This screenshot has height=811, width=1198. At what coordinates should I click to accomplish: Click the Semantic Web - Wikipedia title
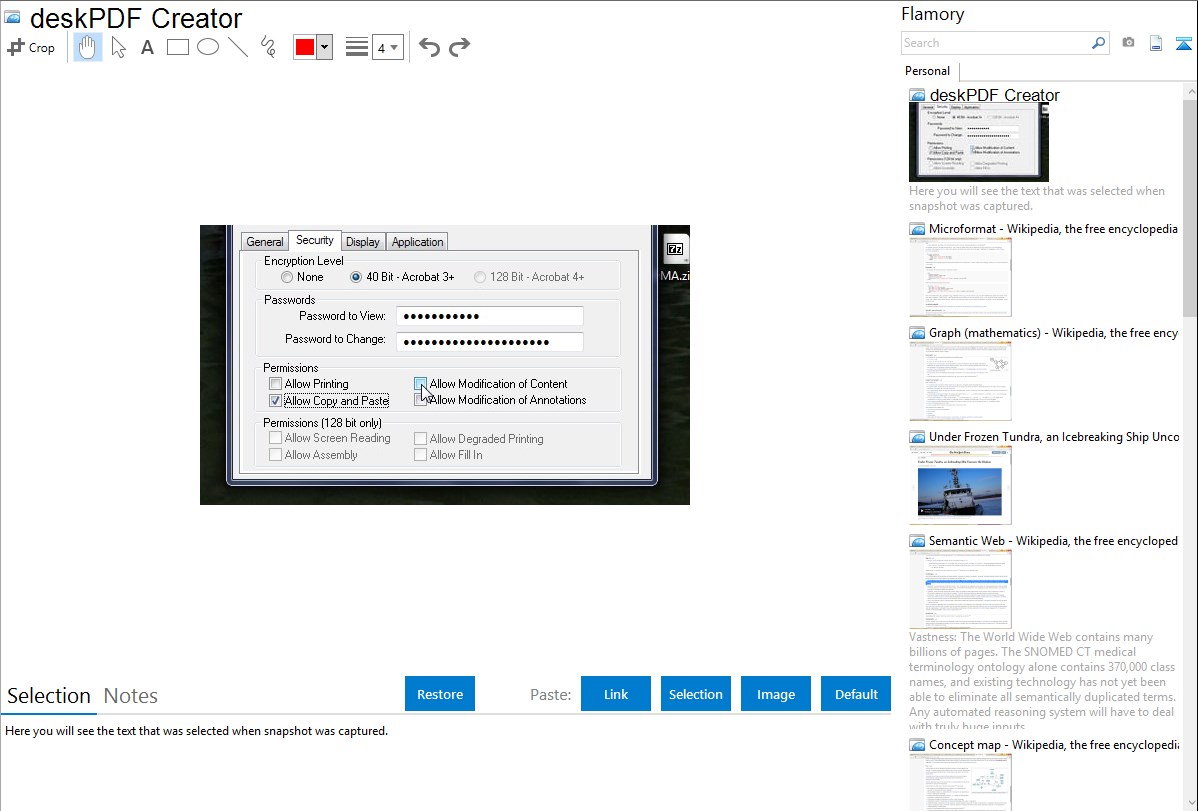(1053, 540)
